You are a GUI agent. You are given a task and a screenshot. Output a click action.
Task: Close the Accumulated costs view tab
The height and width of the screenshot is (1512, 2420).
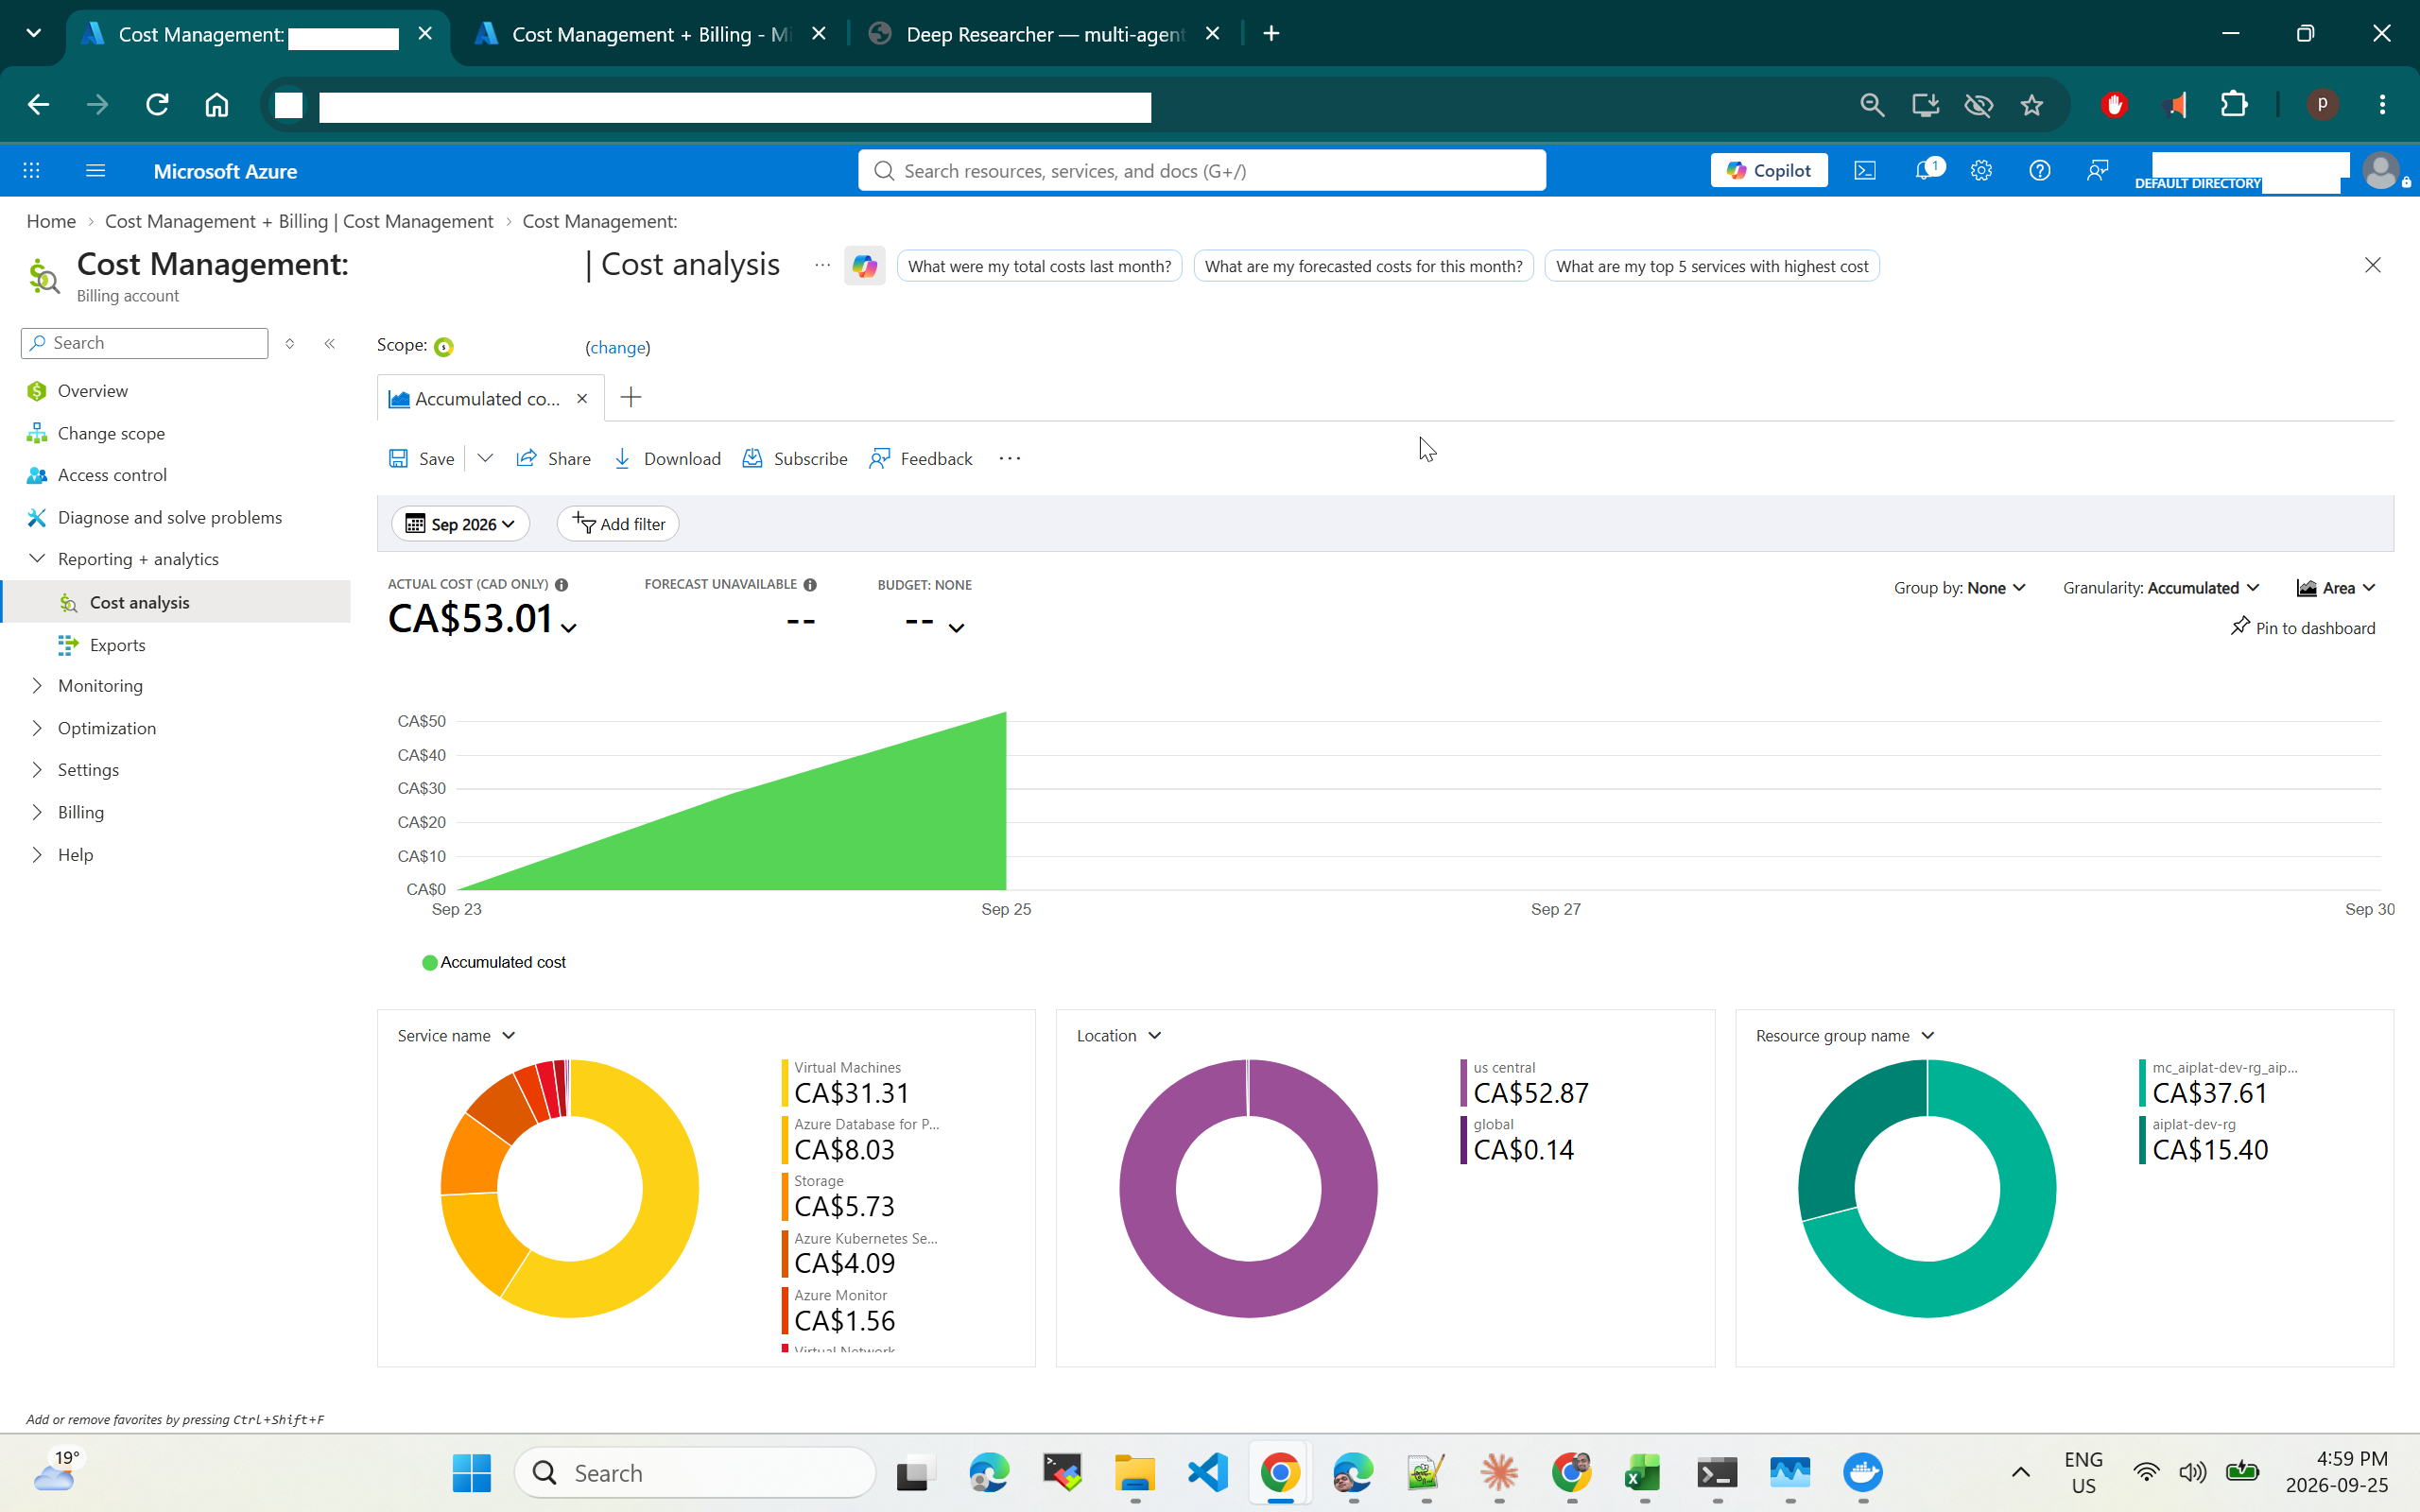tap(582, 398)
